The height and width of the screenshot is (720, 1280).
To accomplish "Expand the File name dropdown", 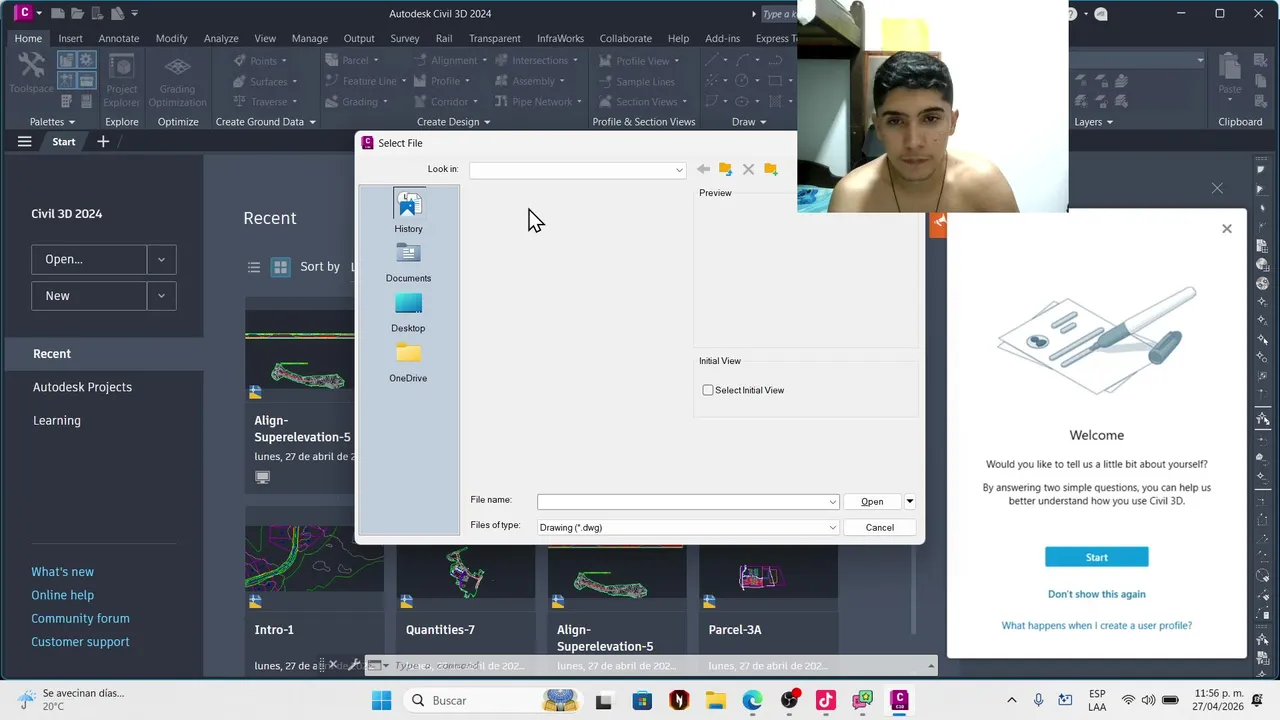I will coord(832,502).
